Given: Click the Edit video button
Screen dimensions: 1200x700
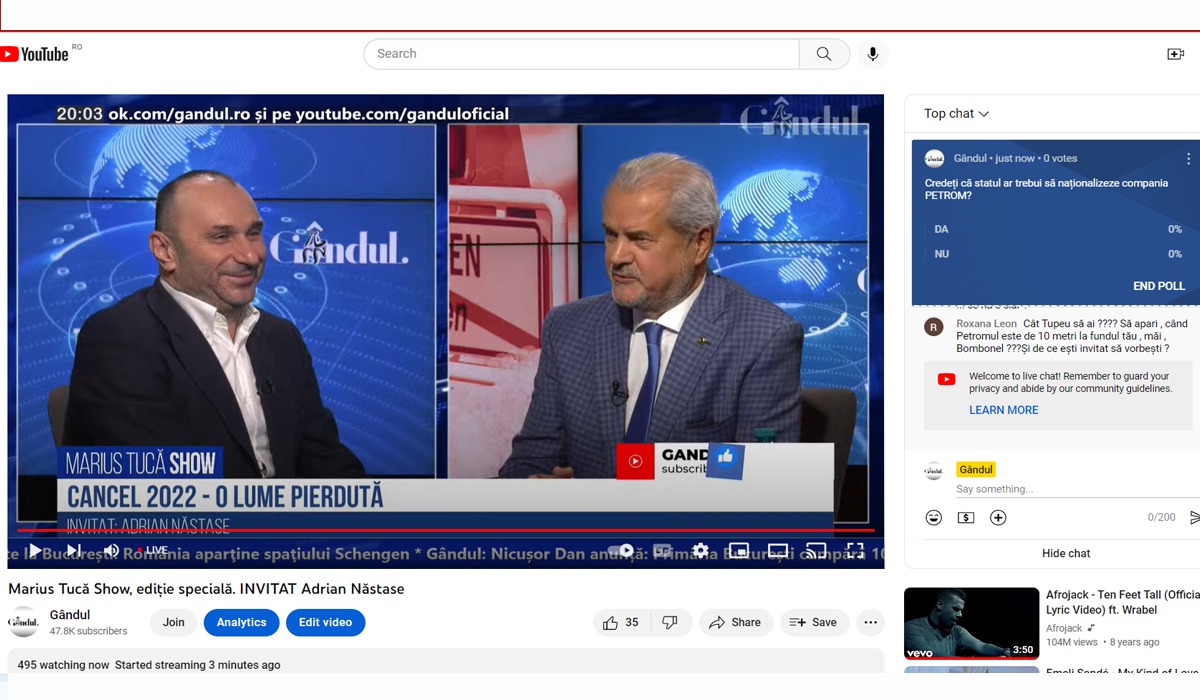Looking at the screenshot, I should click(x=325, y=622).
